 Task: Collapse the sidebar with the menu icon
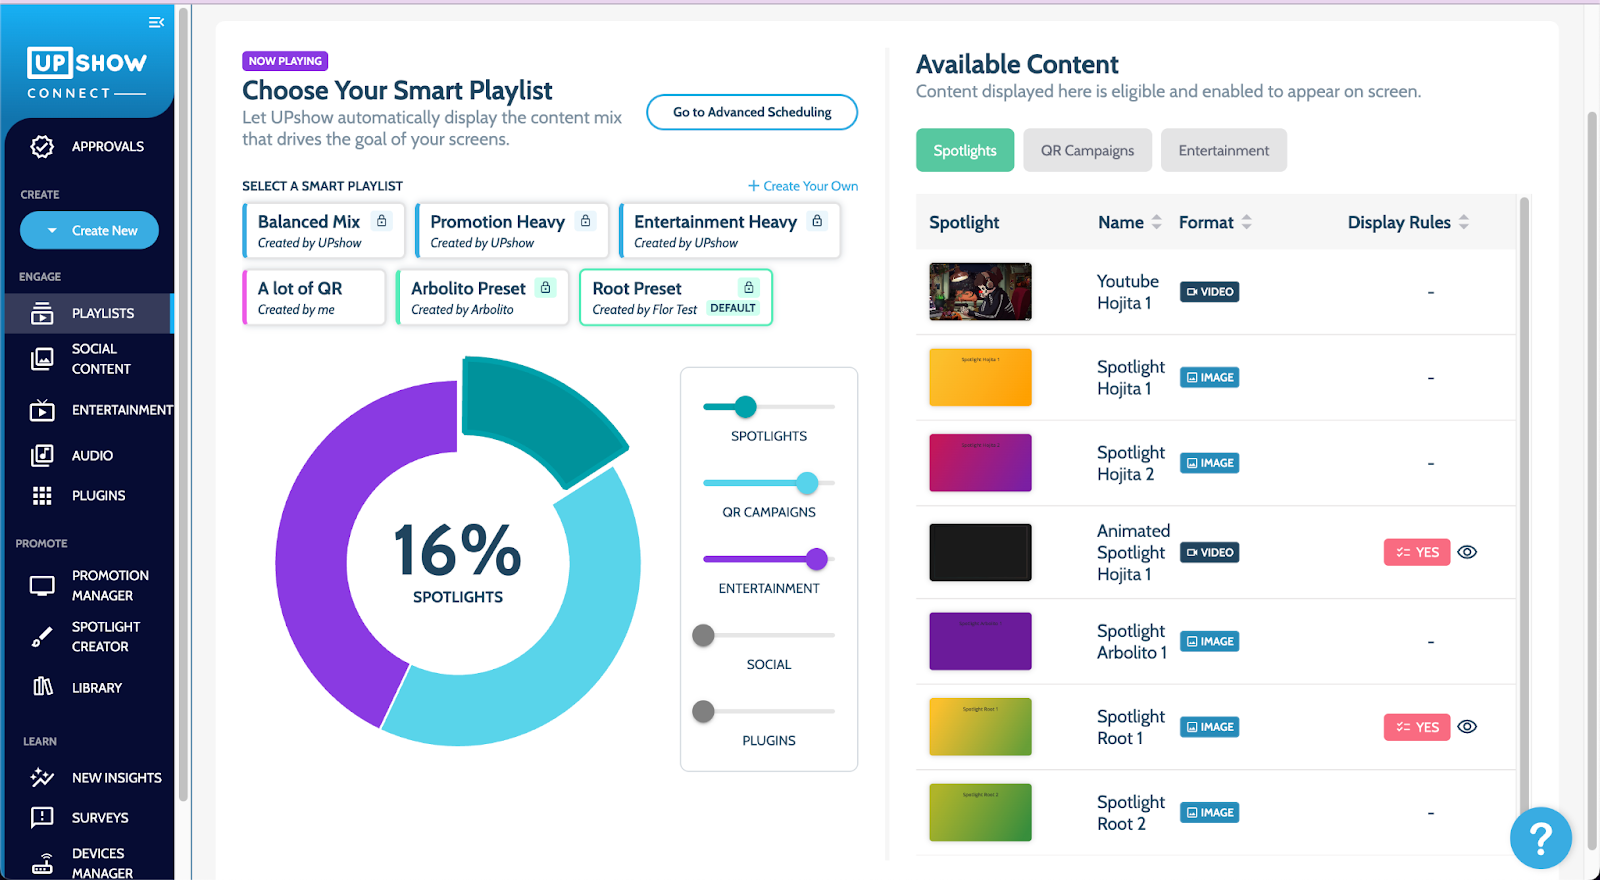[156, 22]
